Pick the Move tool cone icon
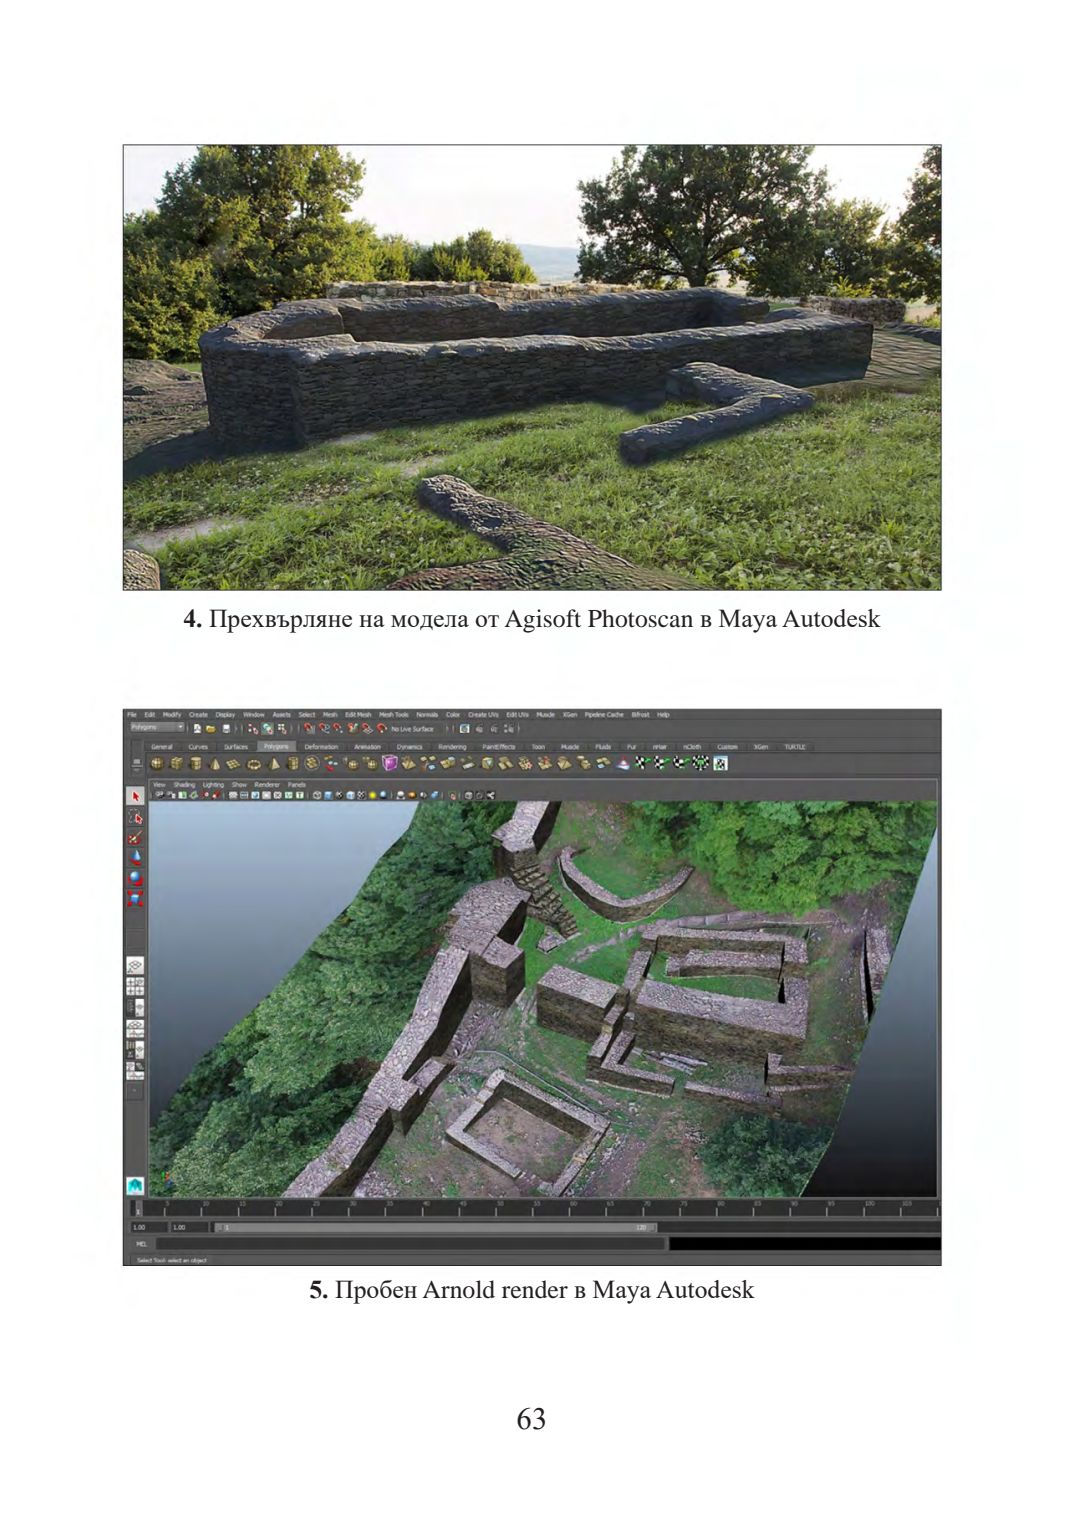This screenshot has width=1080, height=1532. point(135,858)
